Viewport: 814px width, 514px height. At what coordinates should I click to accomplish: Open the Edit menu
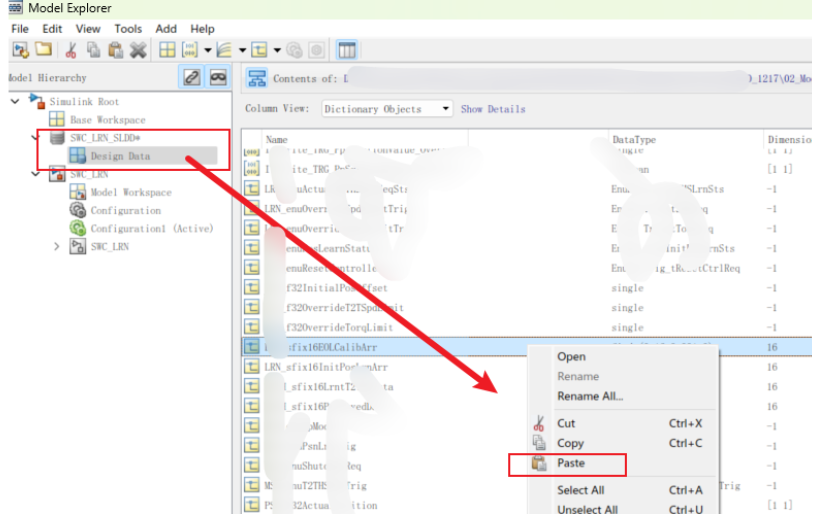(52, 29)
